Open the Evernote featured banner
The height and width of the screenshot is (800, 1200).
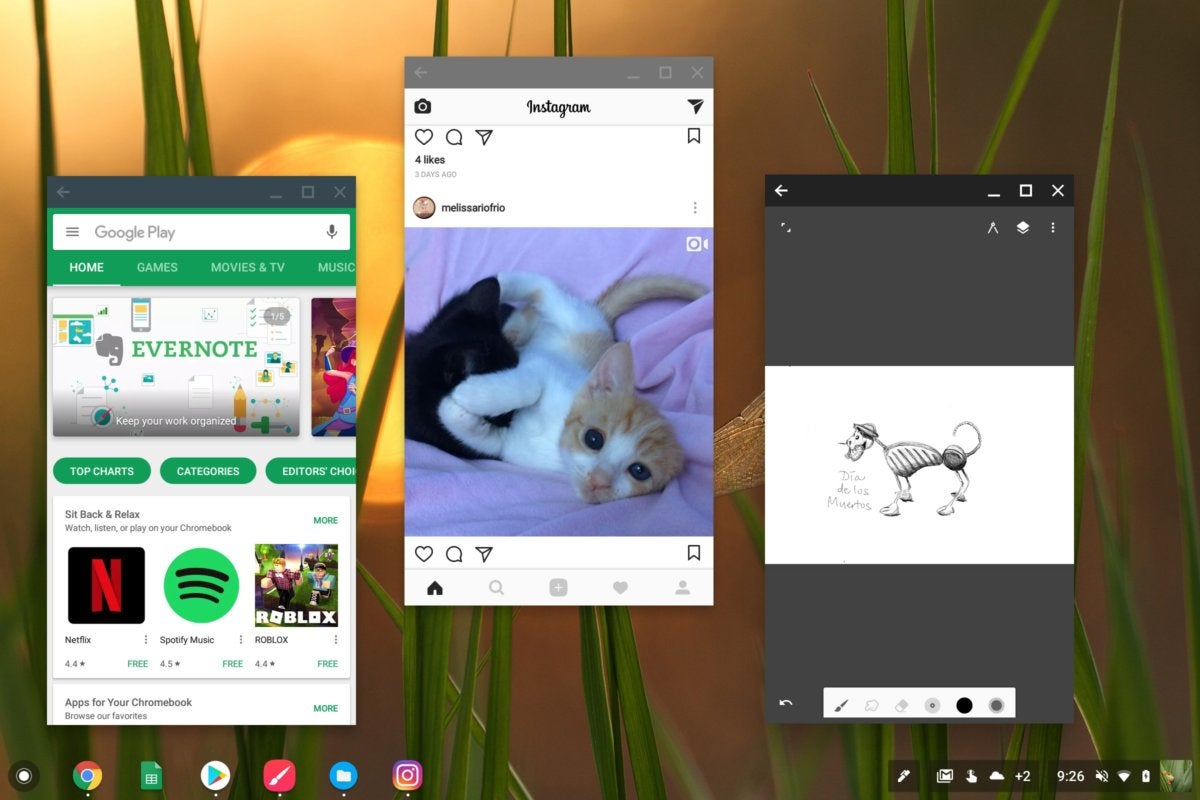point(176,366)
